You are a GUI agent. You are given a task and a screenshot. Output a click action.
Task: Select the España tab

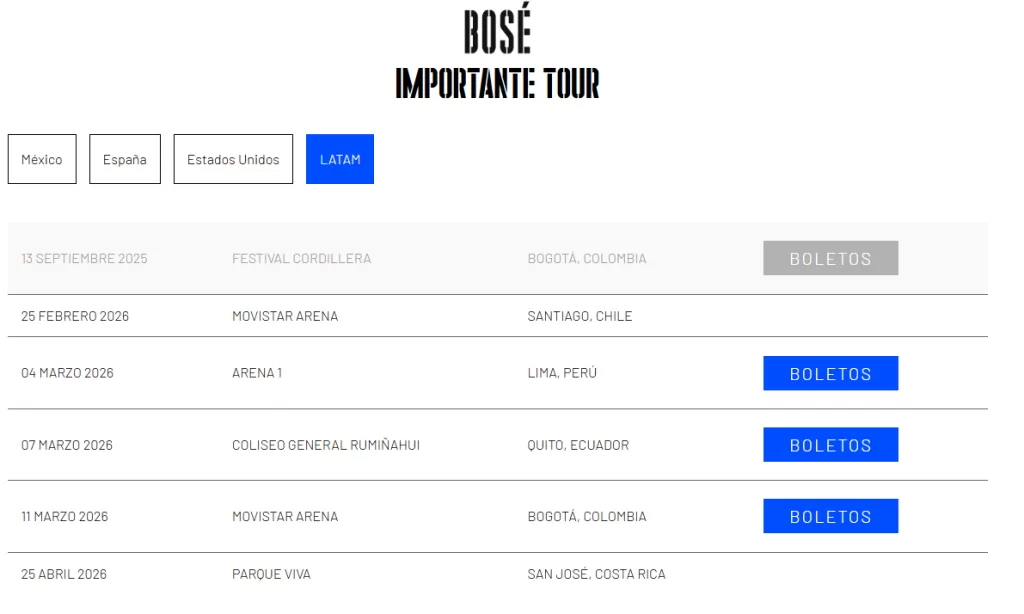coord(125,160)
